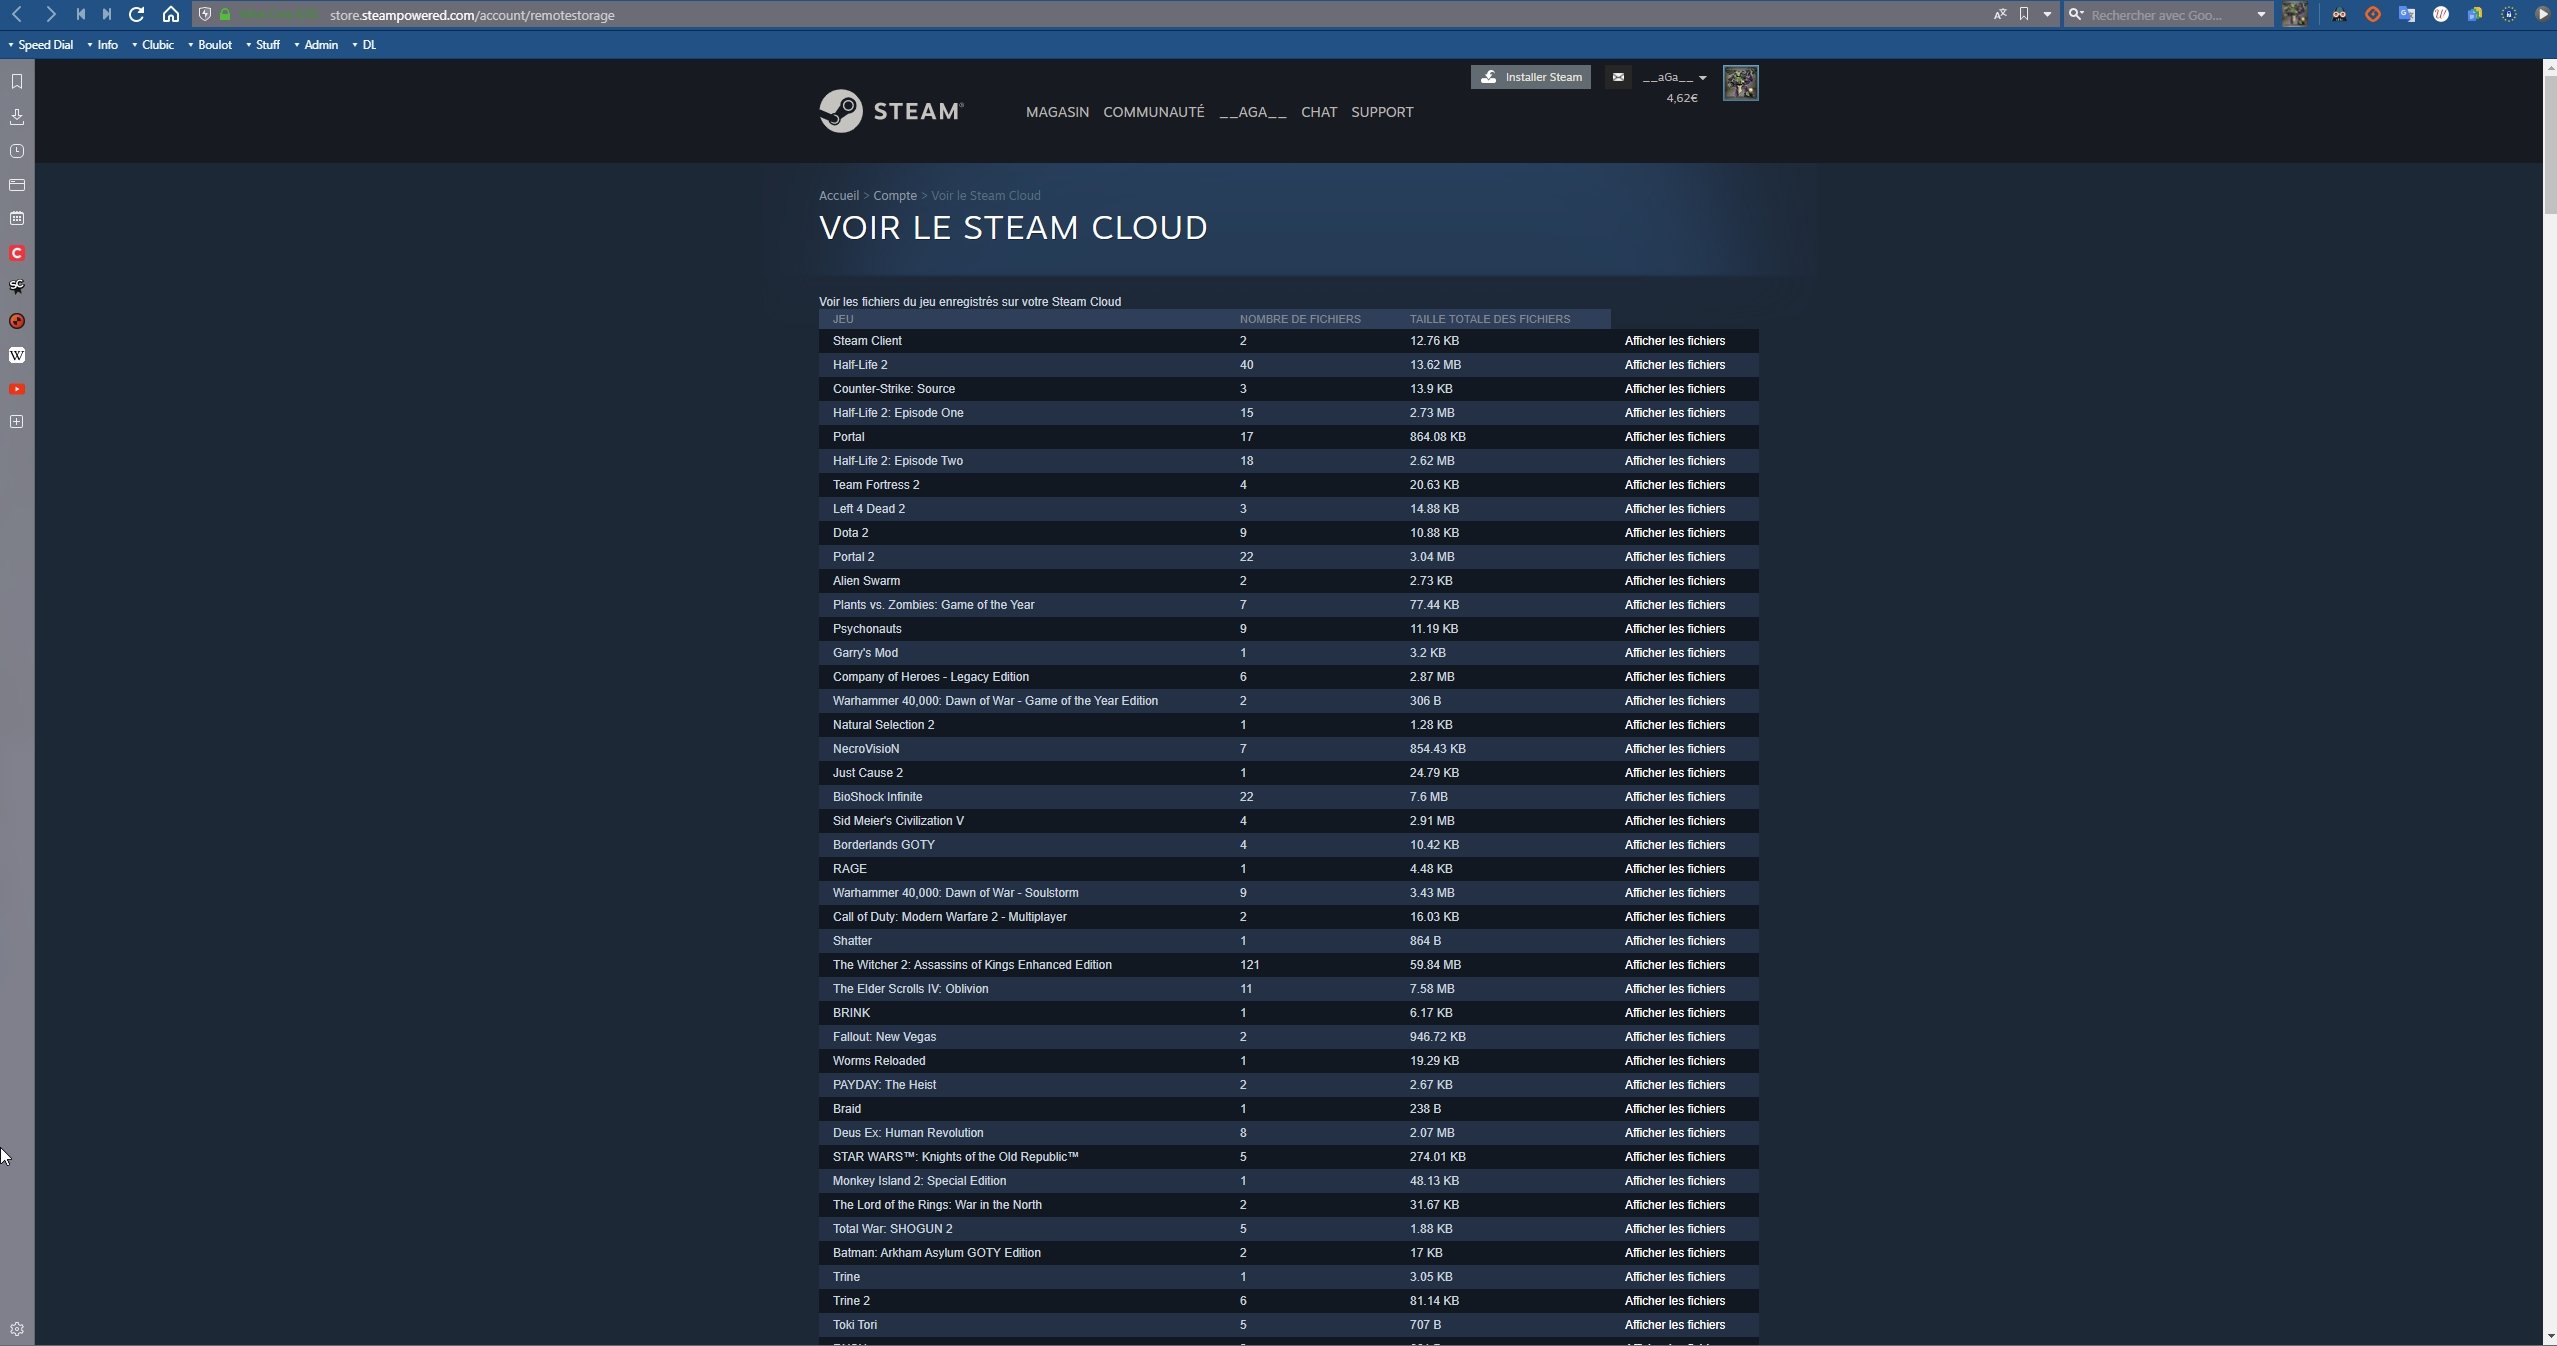Click the Steam profile avatar thumbnail

point(1740,83)
